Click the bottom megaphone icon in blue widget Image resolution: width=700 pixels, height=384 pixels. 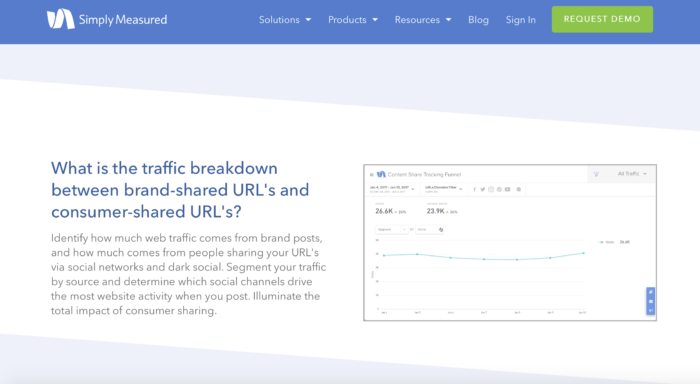coord(650,310)
